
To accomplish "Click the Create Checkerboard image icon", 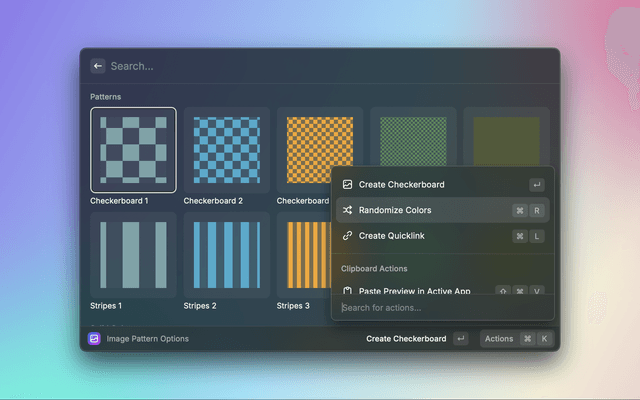I will (347, 185).
